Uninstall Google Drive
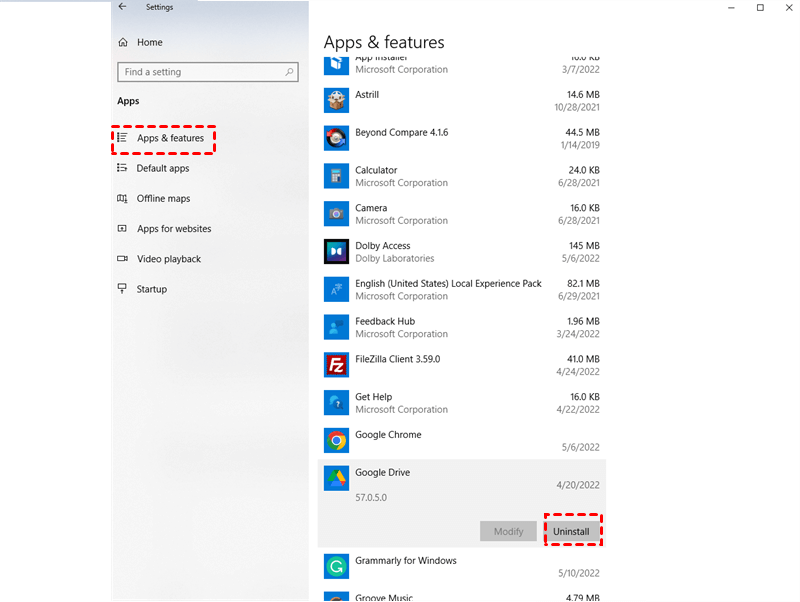The height and width of the screenshot is (602, 800). click(x=571, y=531)
